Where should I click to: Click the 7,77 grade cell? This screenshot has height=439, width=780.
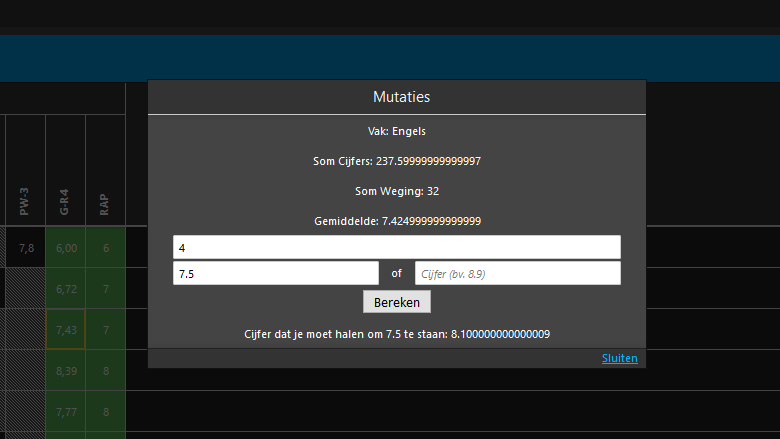pyautogui.click(x=66, y=411)
